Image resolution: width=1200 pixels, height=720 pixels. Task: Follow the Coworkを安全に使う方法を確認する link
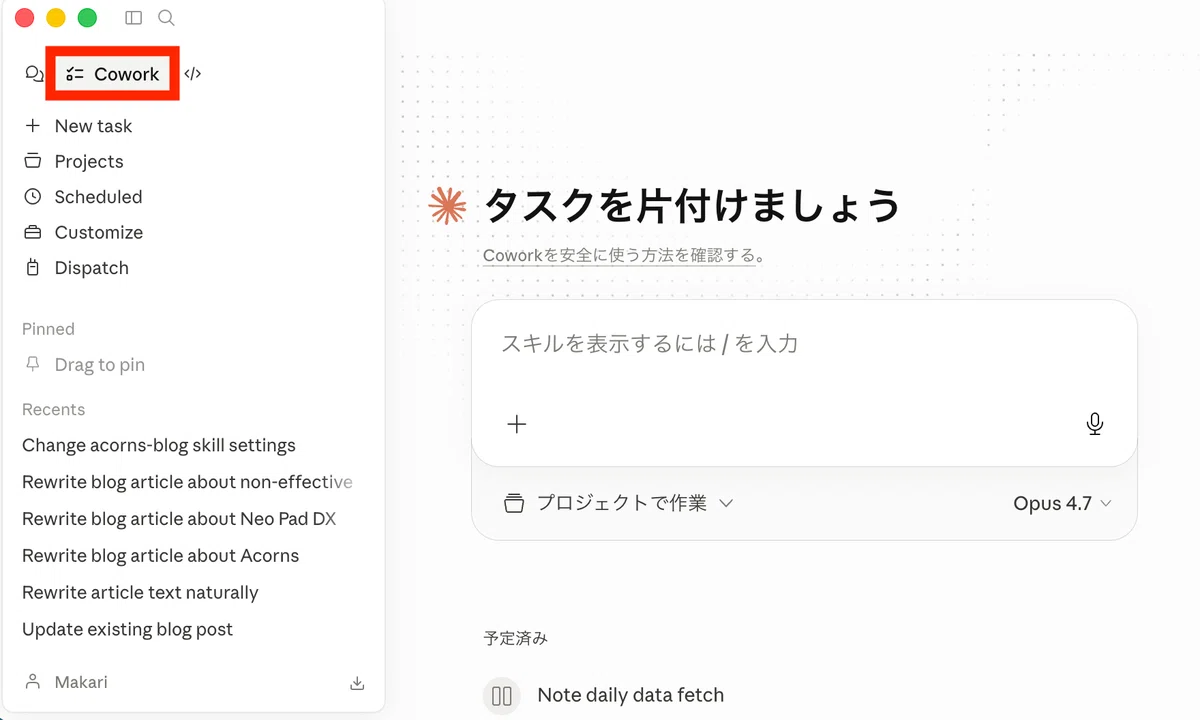pos(619,255)
